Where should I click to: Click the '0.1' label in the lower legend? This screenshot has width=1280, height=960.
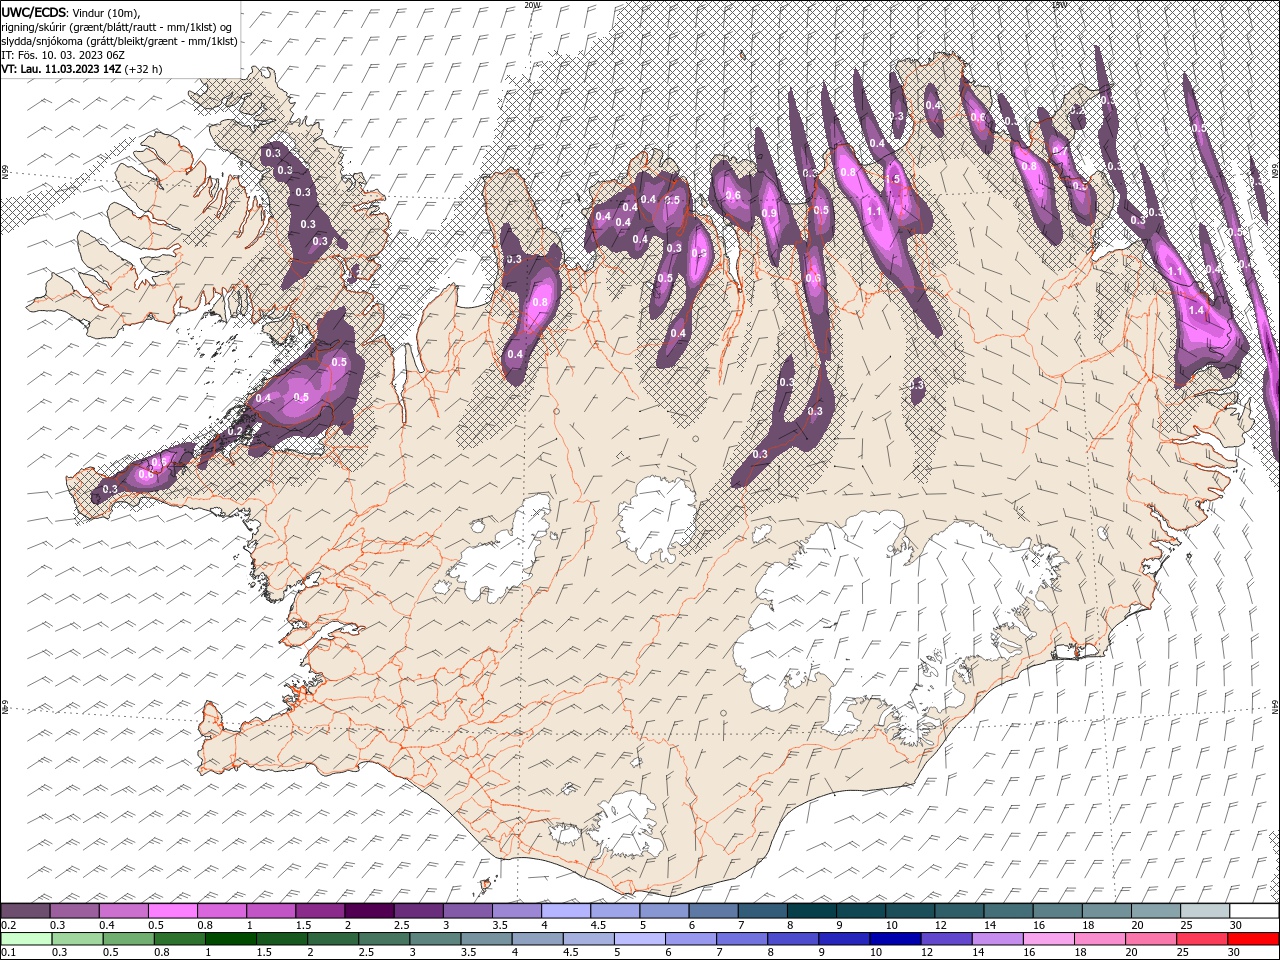8,953
